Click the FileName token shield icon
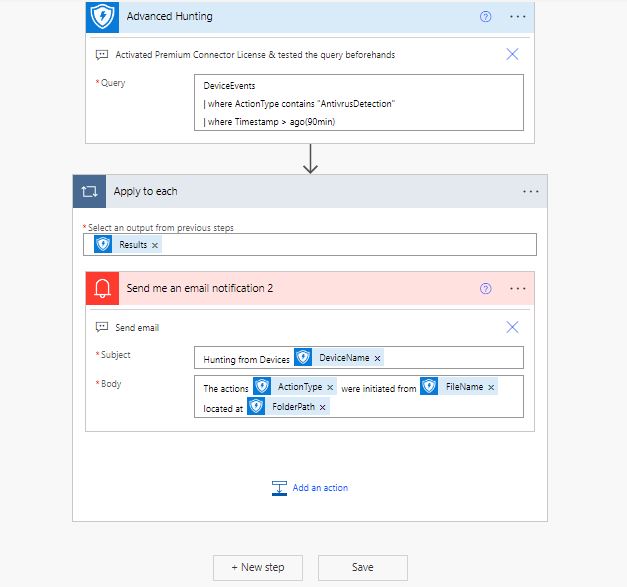This screenshot has height=587, width=627. 429,386
